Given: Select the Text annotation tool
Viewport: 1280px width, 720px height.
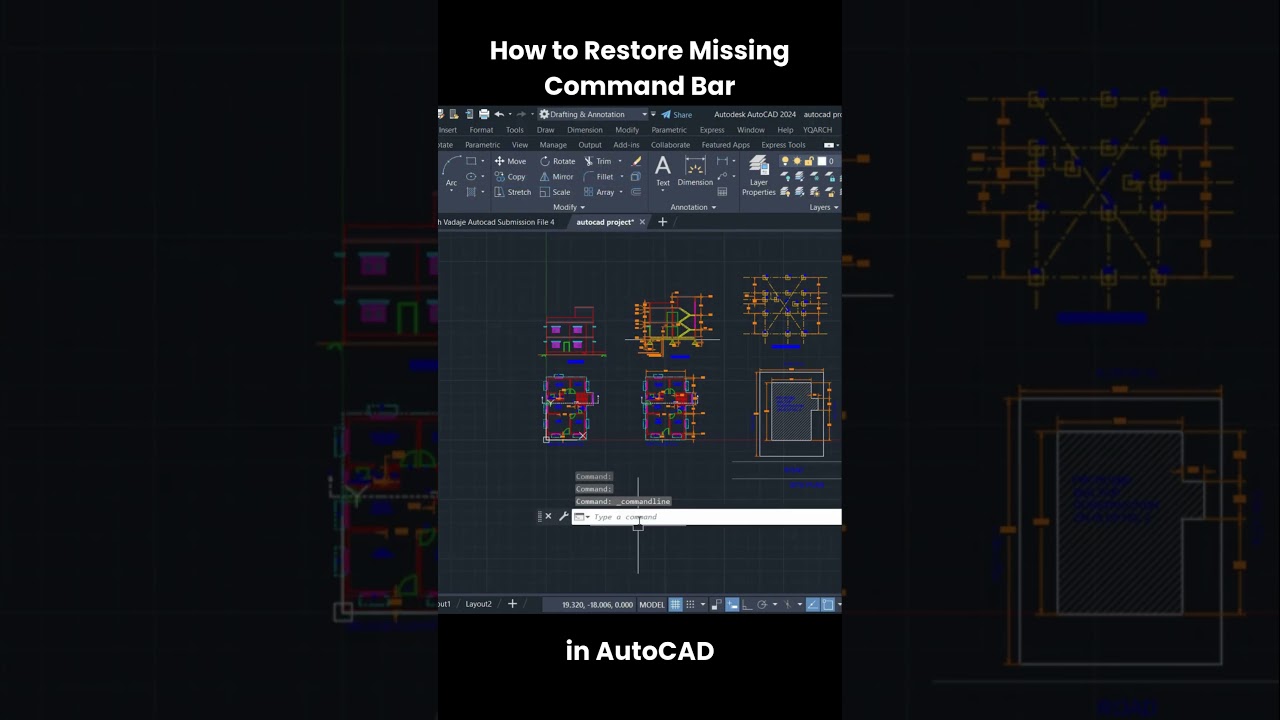Looking at the screenshot, I should [x=663, y=172].
